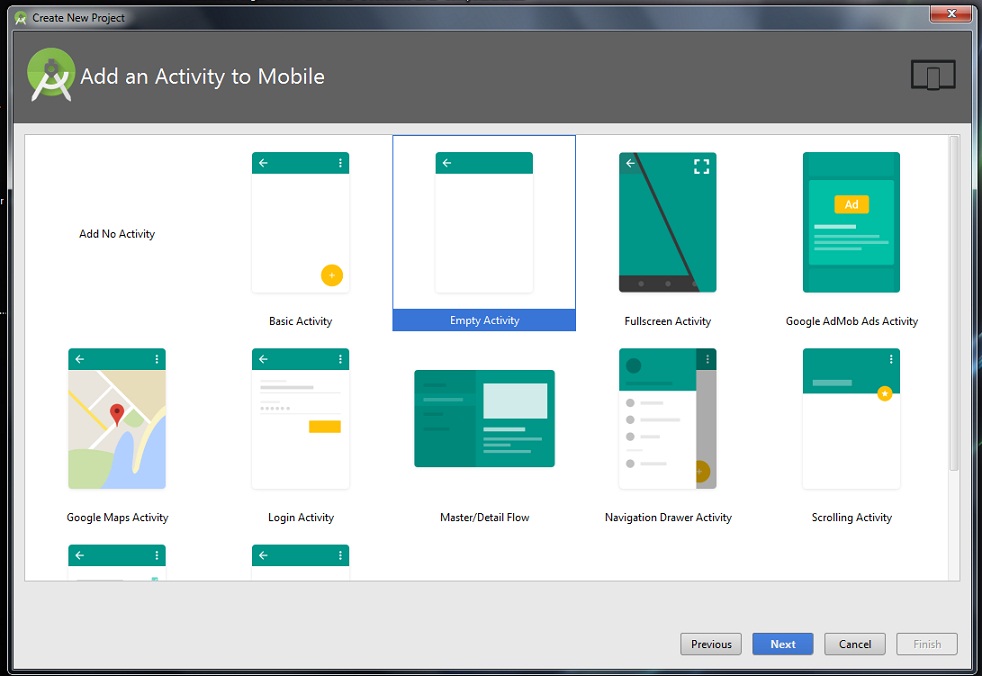Click the Login Activity label

click(301, 517)
